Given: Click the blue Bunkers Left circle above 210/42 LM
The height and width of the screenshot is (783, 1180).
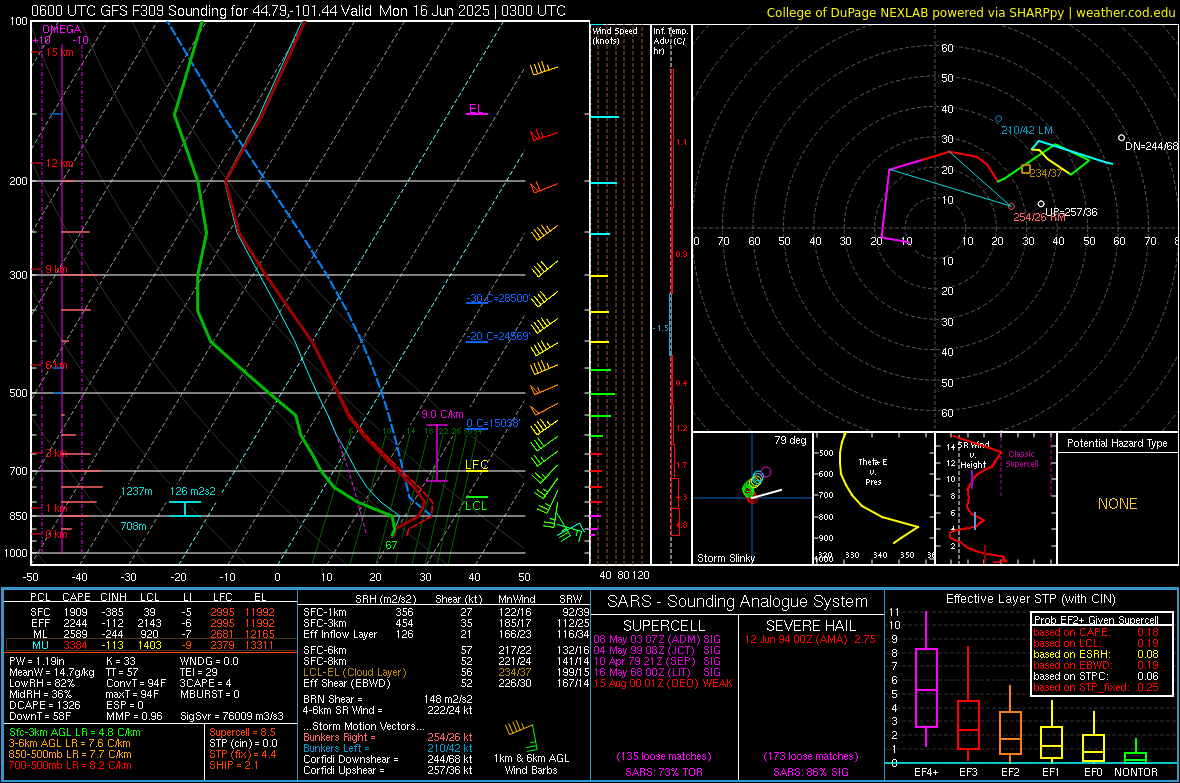Looking at the screenshot, I should point(999,119).
